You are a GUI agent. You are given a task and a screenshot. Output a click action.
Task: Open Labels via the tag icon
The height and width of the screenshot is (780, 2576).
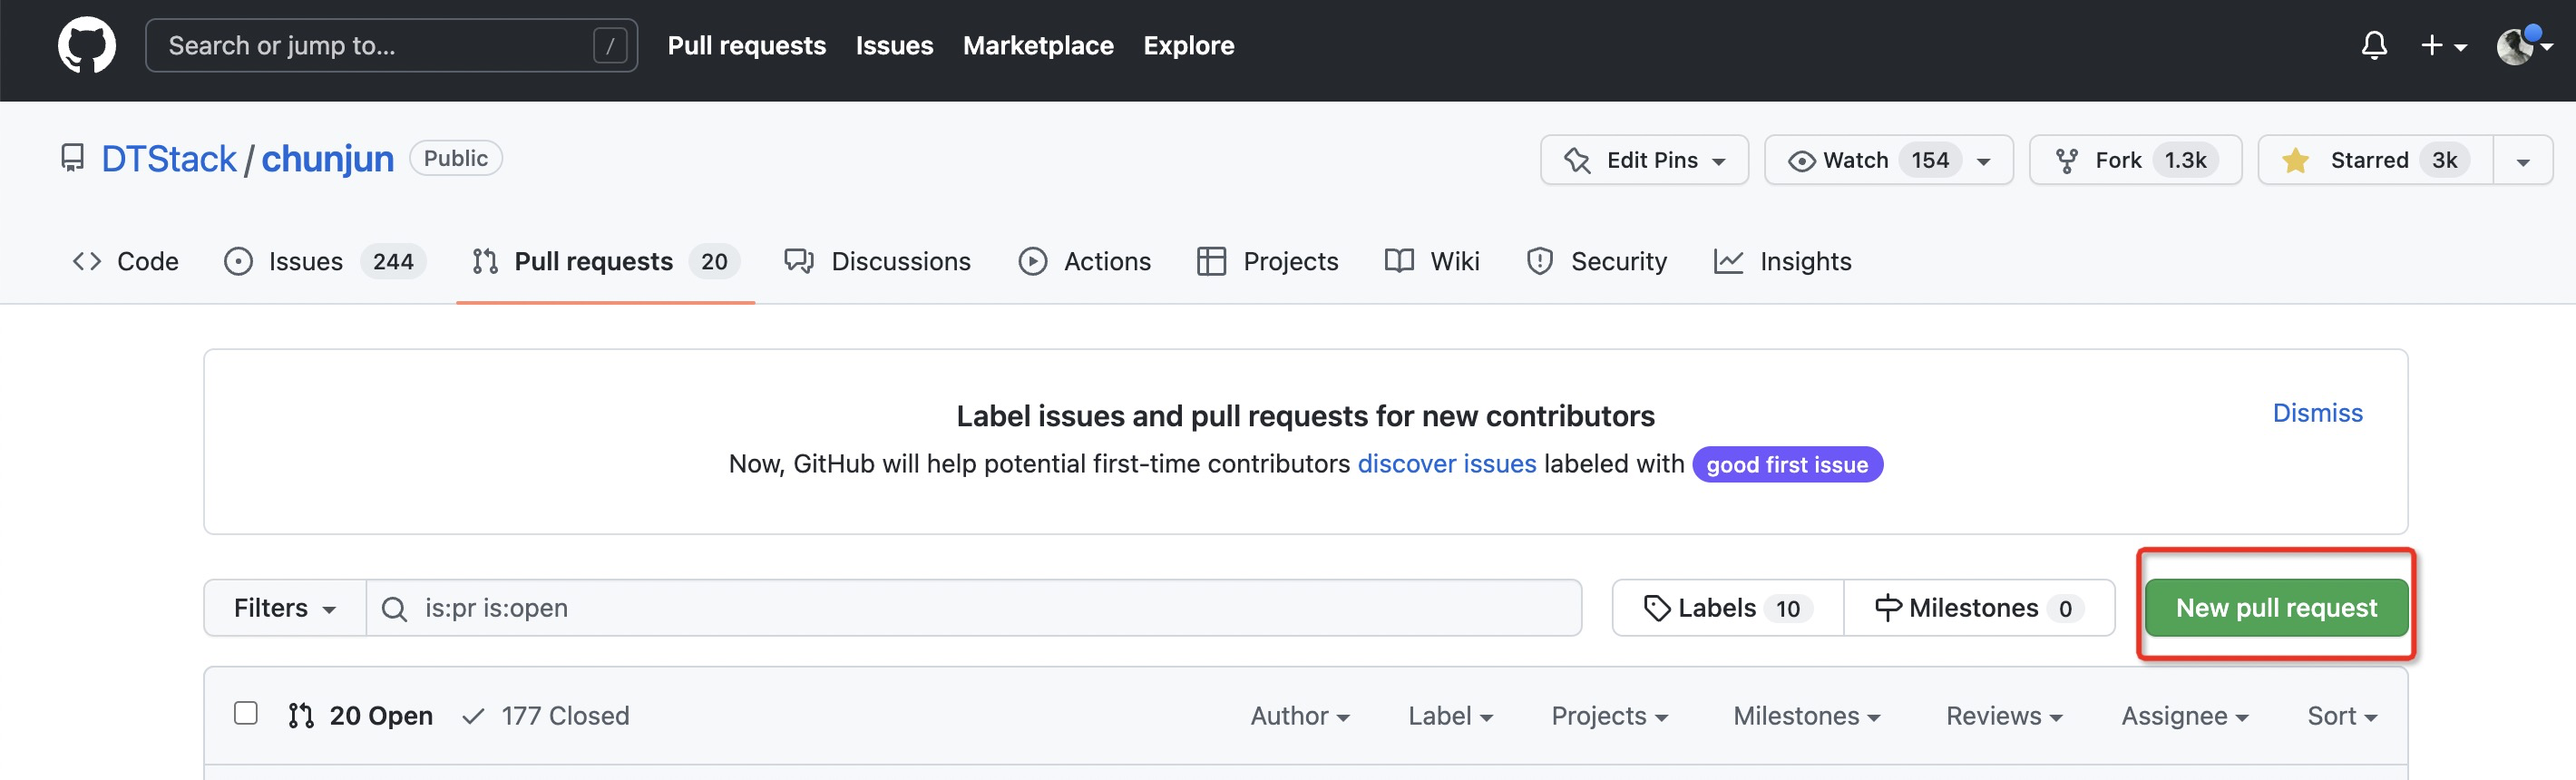tap(1656, 608)
